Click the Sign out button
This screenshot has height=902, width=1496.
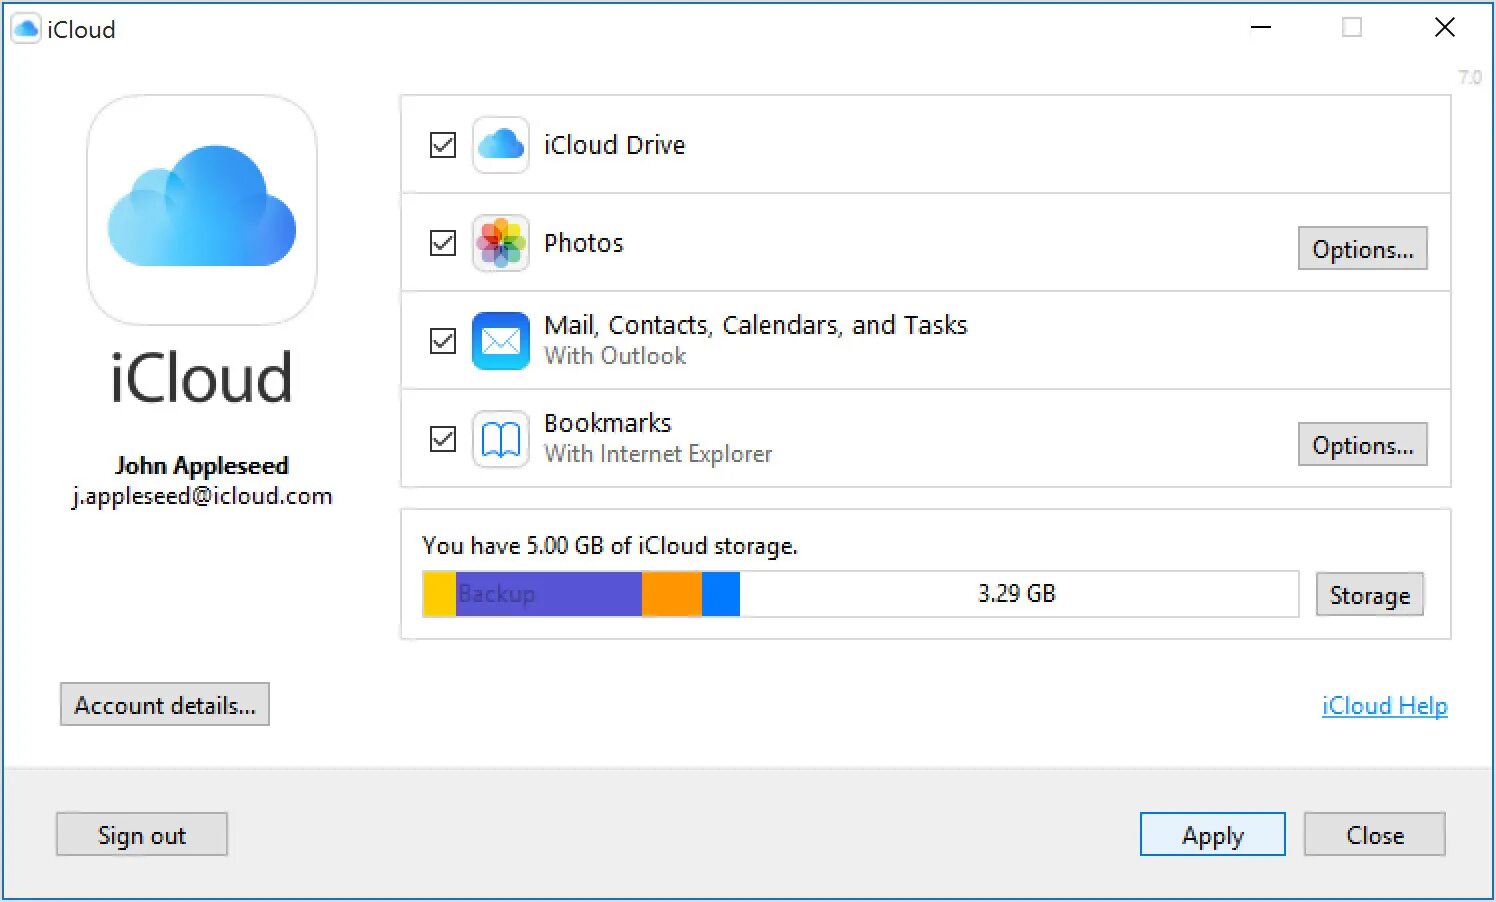[142, 835]
